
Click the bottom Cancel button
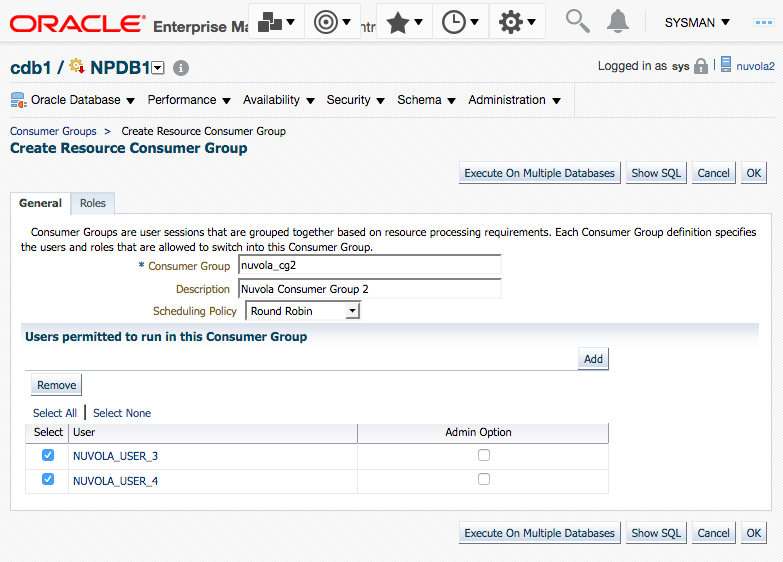pyautogui.click(x=713, y=533)
